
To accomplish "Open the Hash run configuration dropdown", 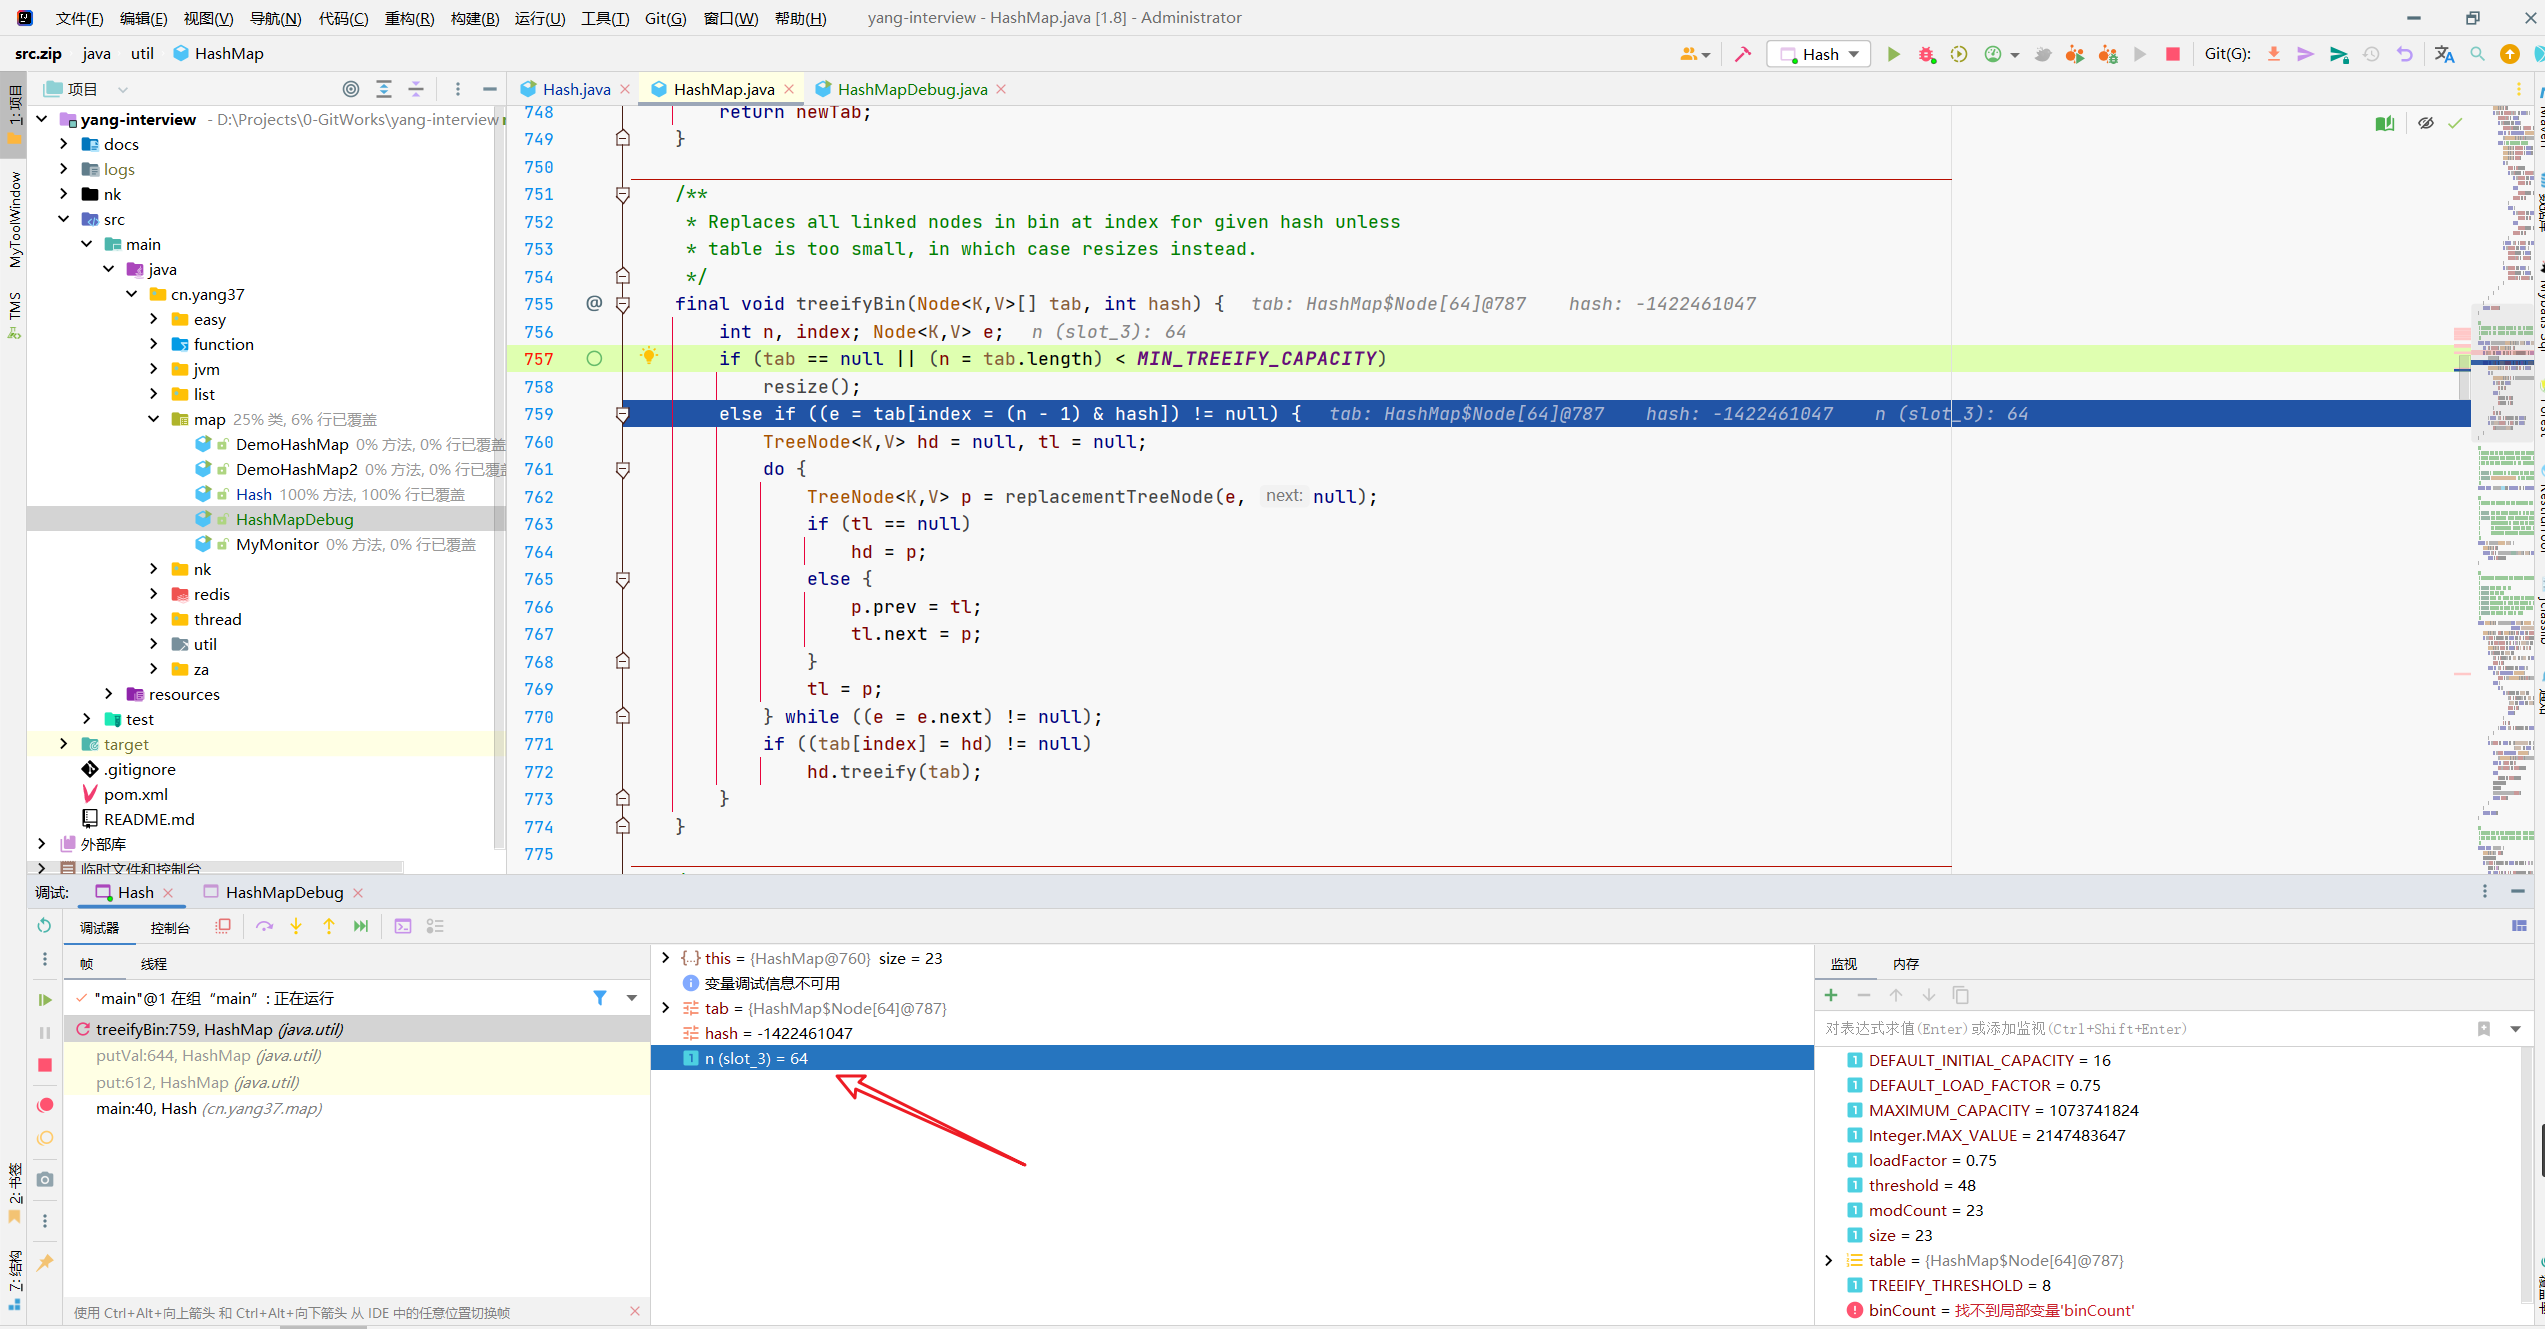I will coord(1818,54).
